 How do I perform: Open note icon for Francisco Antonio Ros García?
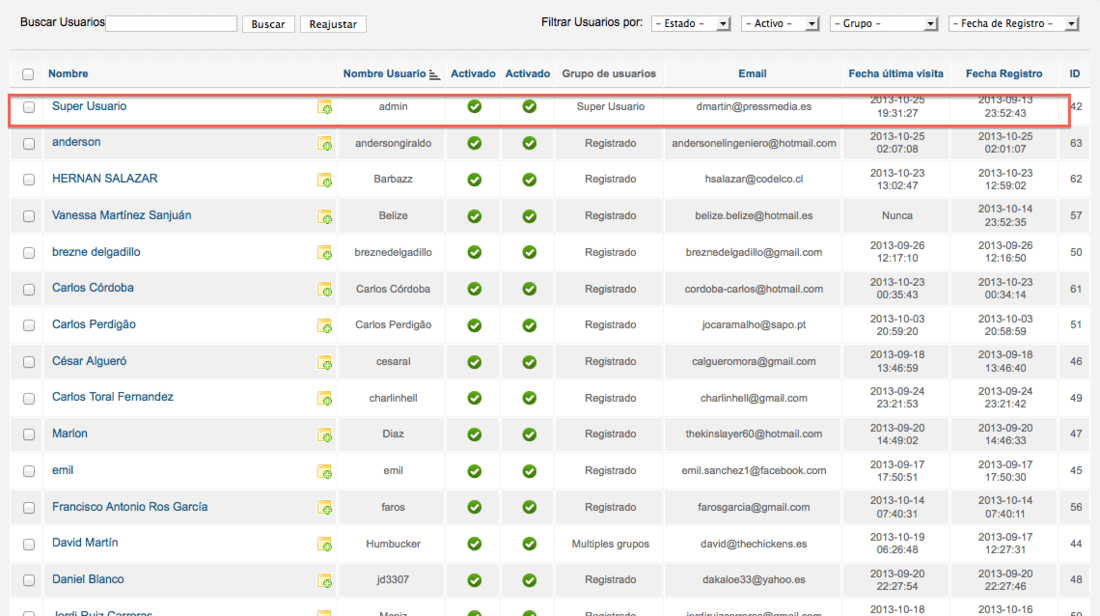(324, 507)
